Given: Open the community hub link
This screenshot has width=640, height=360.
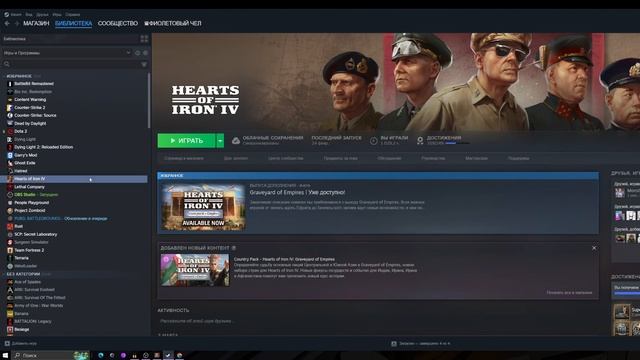Looking at the screenshot, I should pos(285,158).
